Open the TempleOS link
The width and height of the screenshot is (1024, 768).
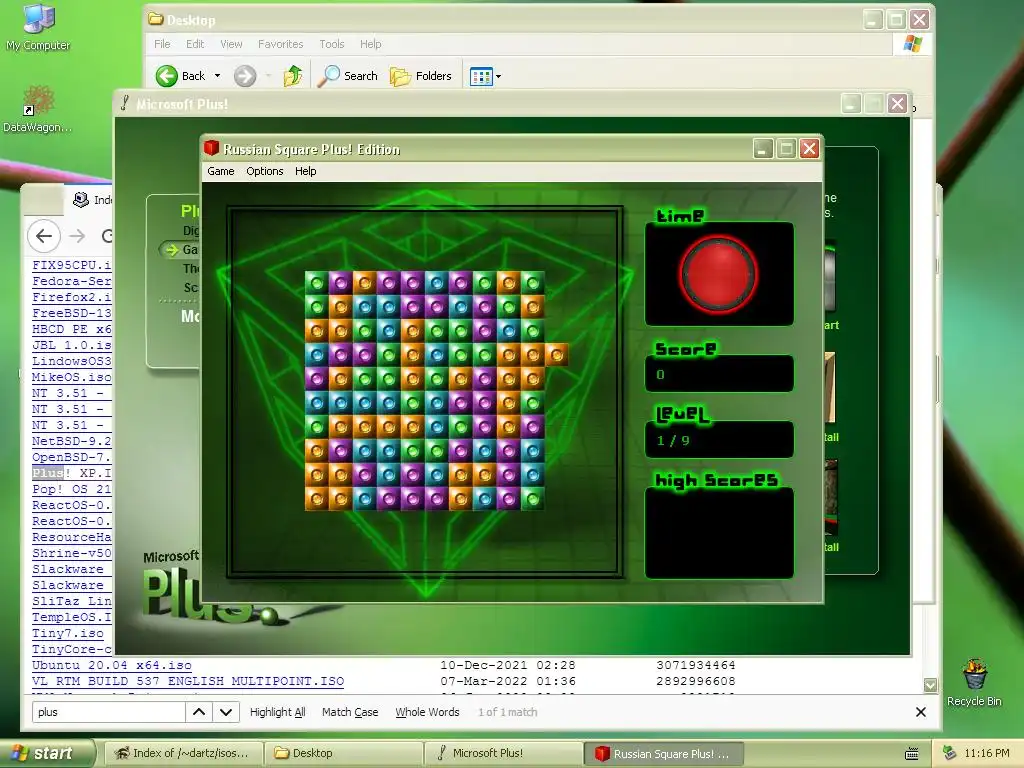point(72,617)
